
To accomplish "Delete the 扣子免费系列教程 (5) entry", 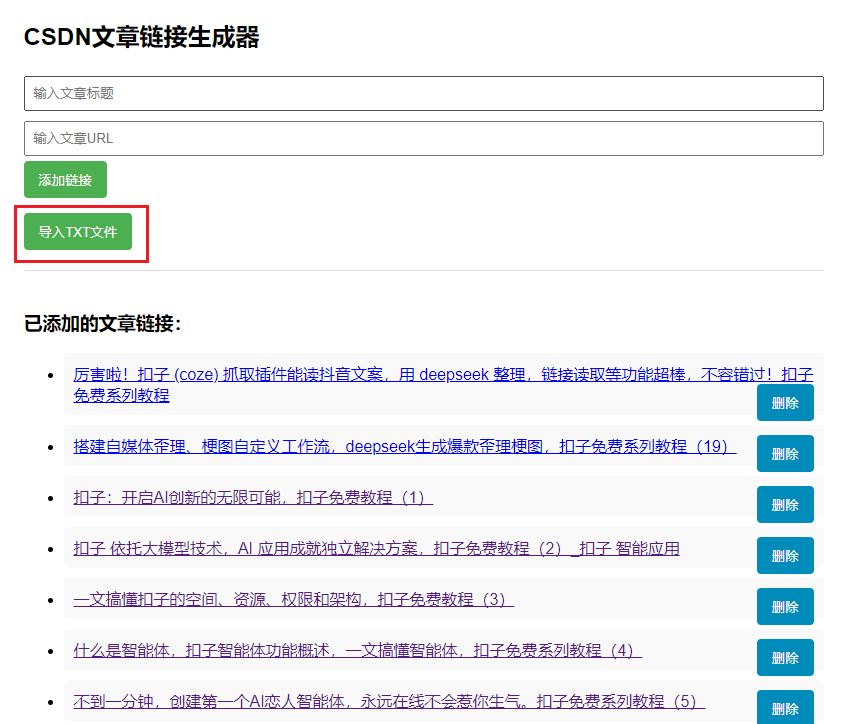I will (785, 707).
